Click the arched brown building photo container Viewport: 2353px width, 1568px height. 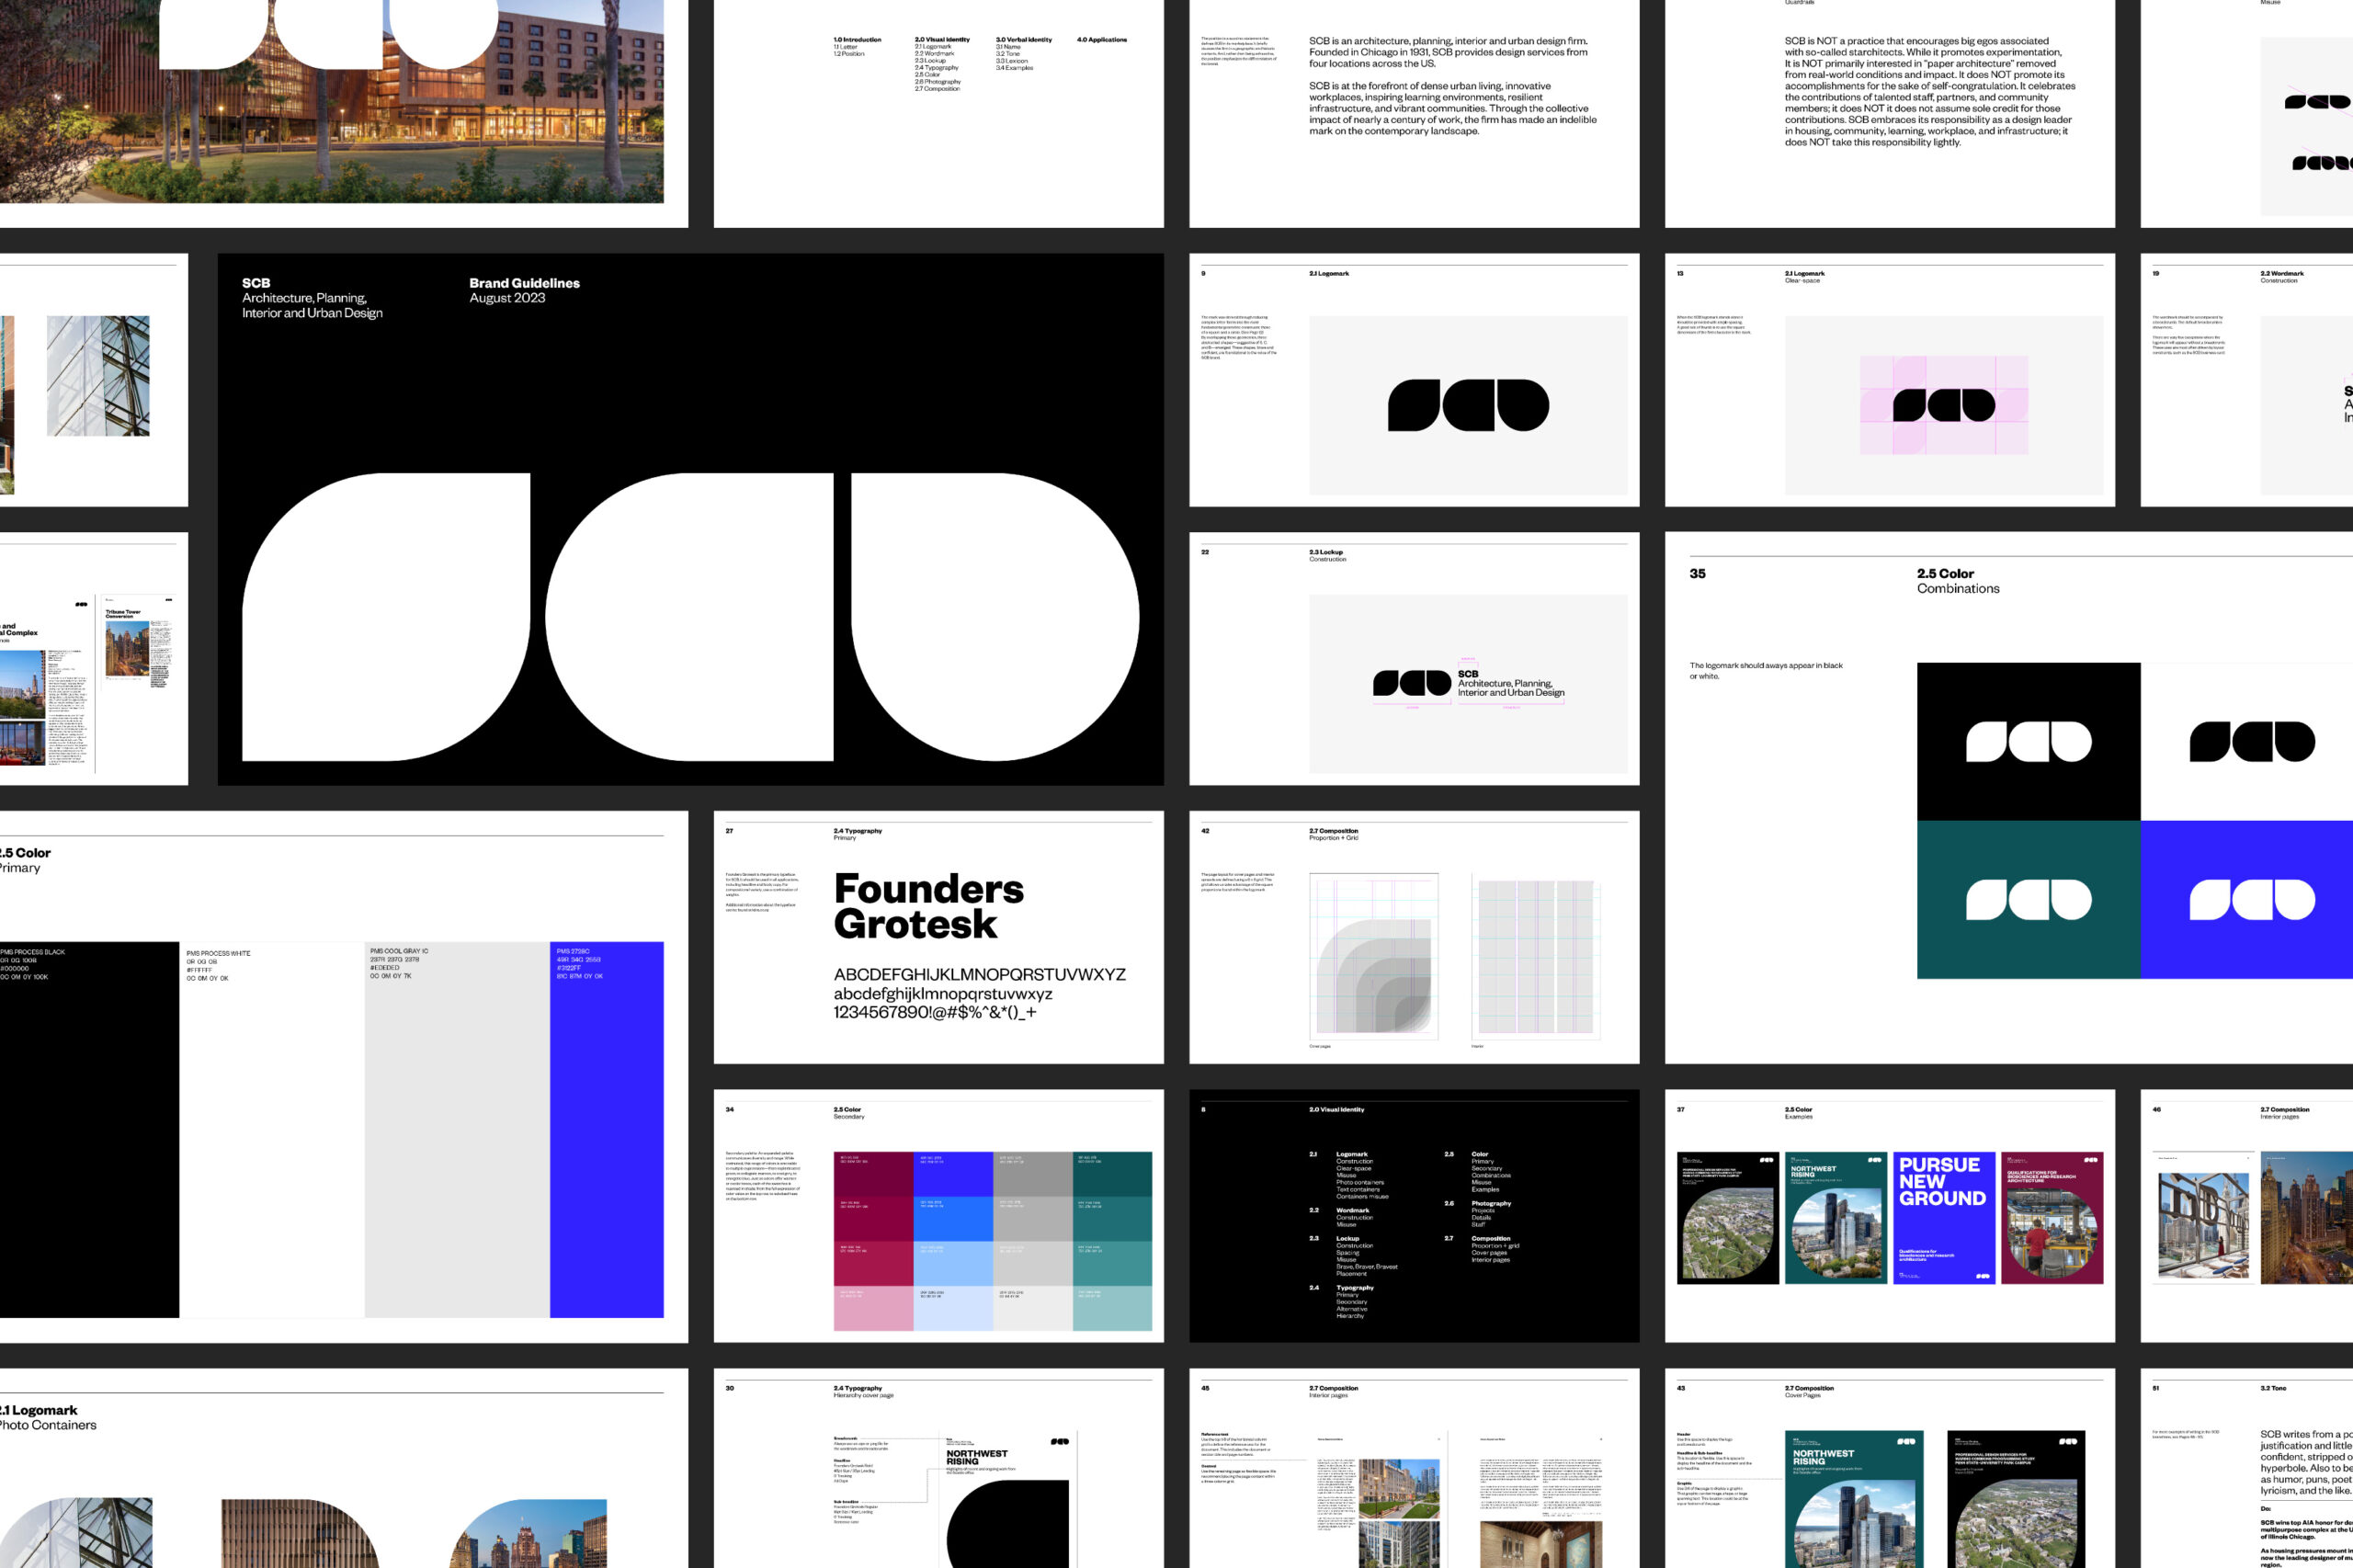pyautogui.click(x=300, y=1533)
